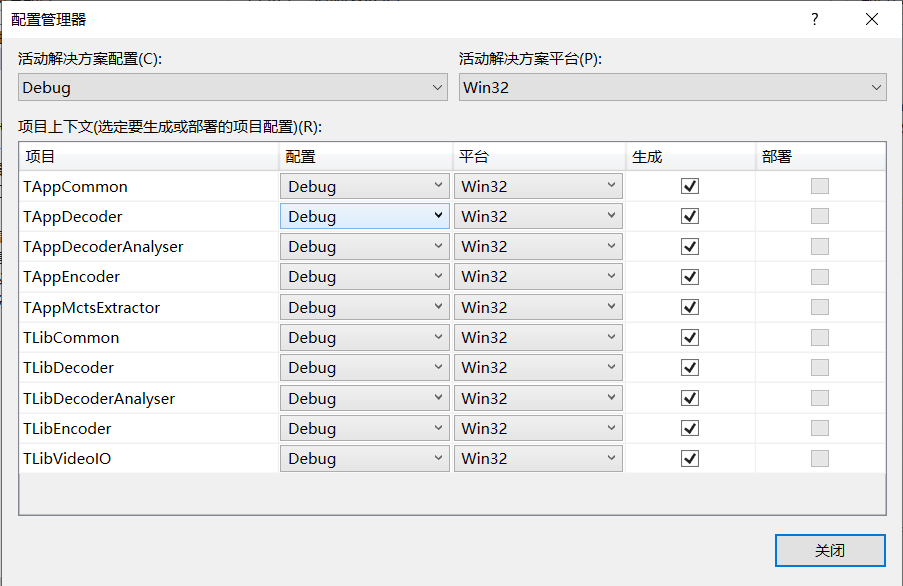
Task: Open configuration dropdown for TAppDecoder
Action: [365, 216]
